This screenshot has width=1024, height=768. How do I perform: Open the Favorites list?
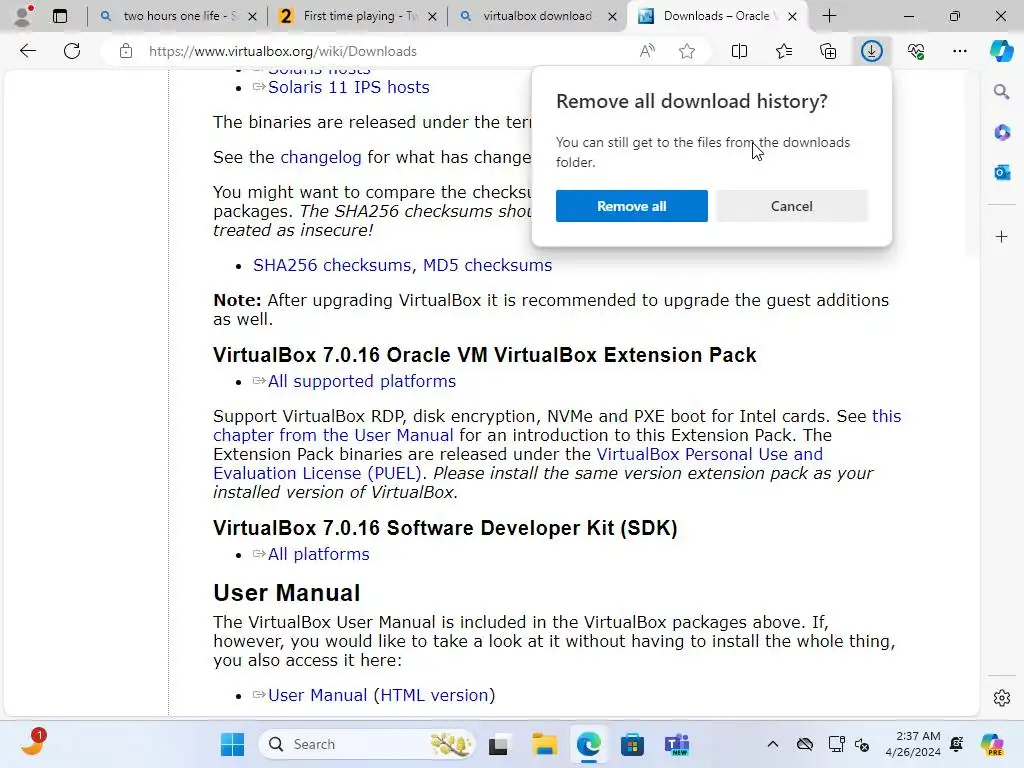point(784,51)
